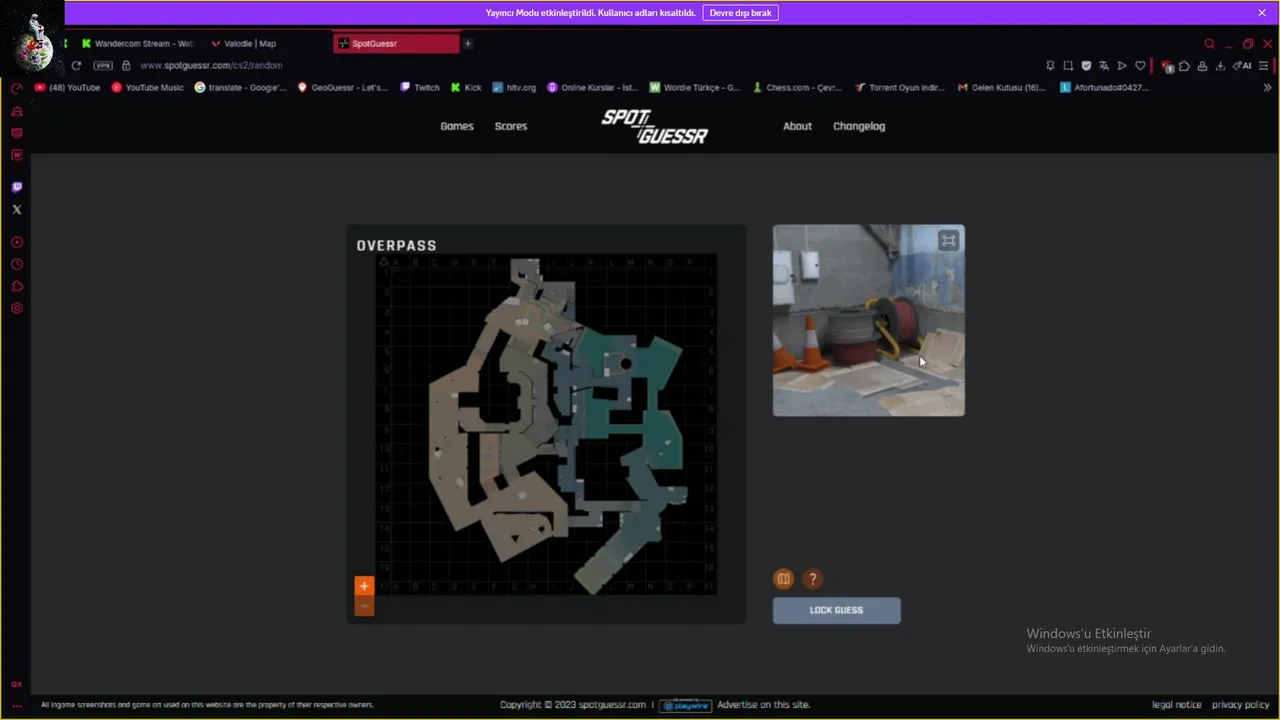
Task: Open the Games menu item
Action: point(457,126)
